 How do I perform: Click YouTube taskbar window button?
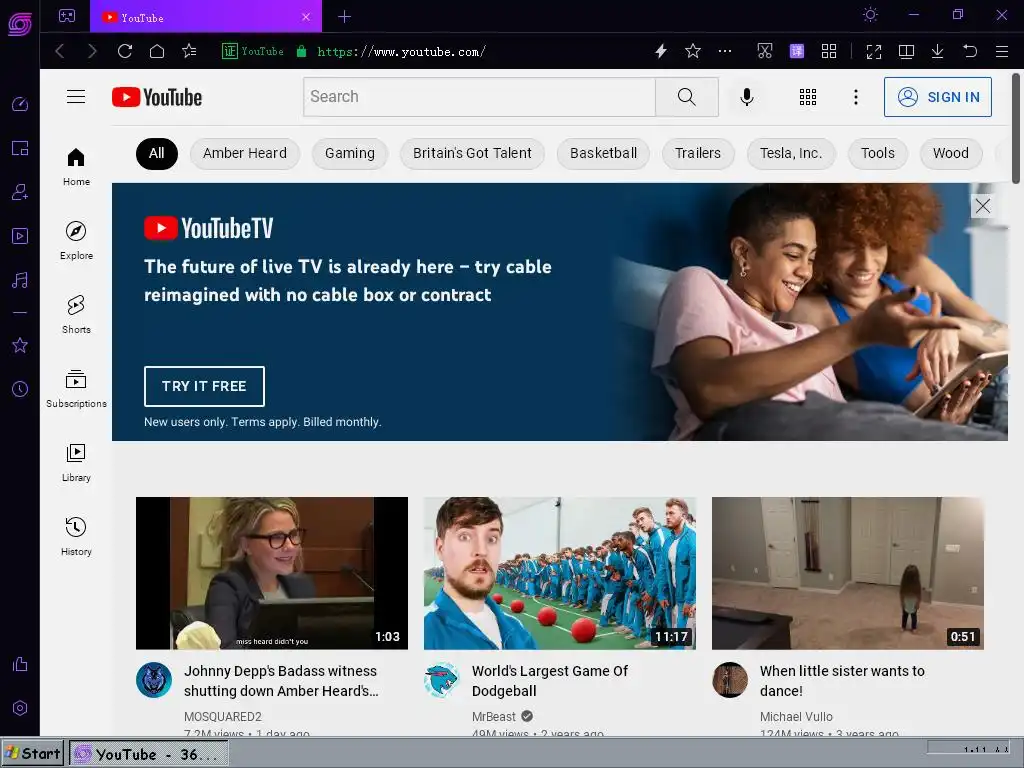(x=149, y=754)
